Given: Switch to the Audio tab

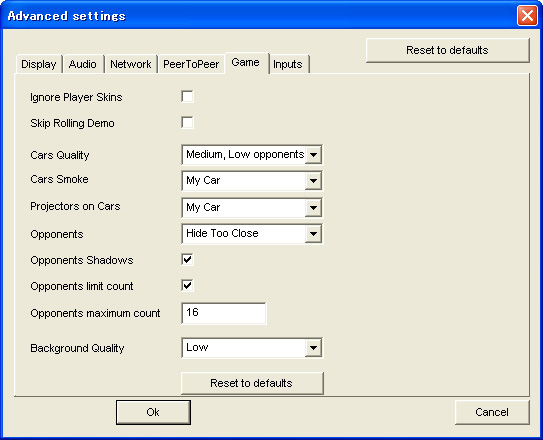Looking at the screenshot, I should [x=83, y=64].
